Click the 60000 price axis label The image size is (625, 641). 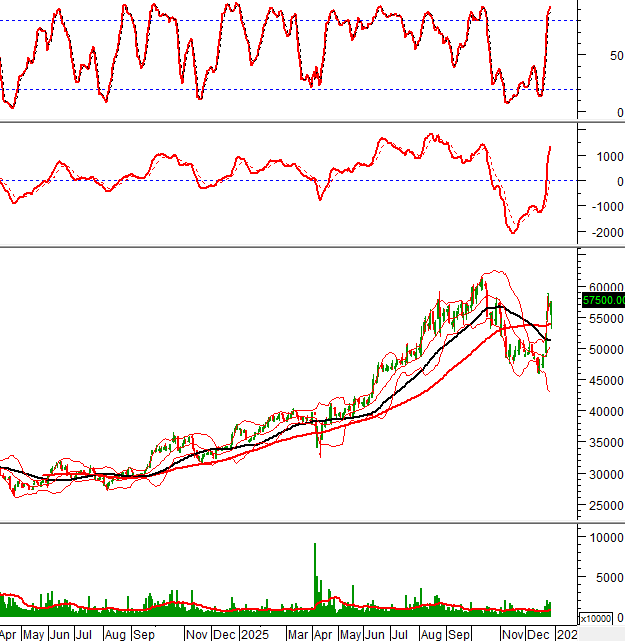click(601, 287)
